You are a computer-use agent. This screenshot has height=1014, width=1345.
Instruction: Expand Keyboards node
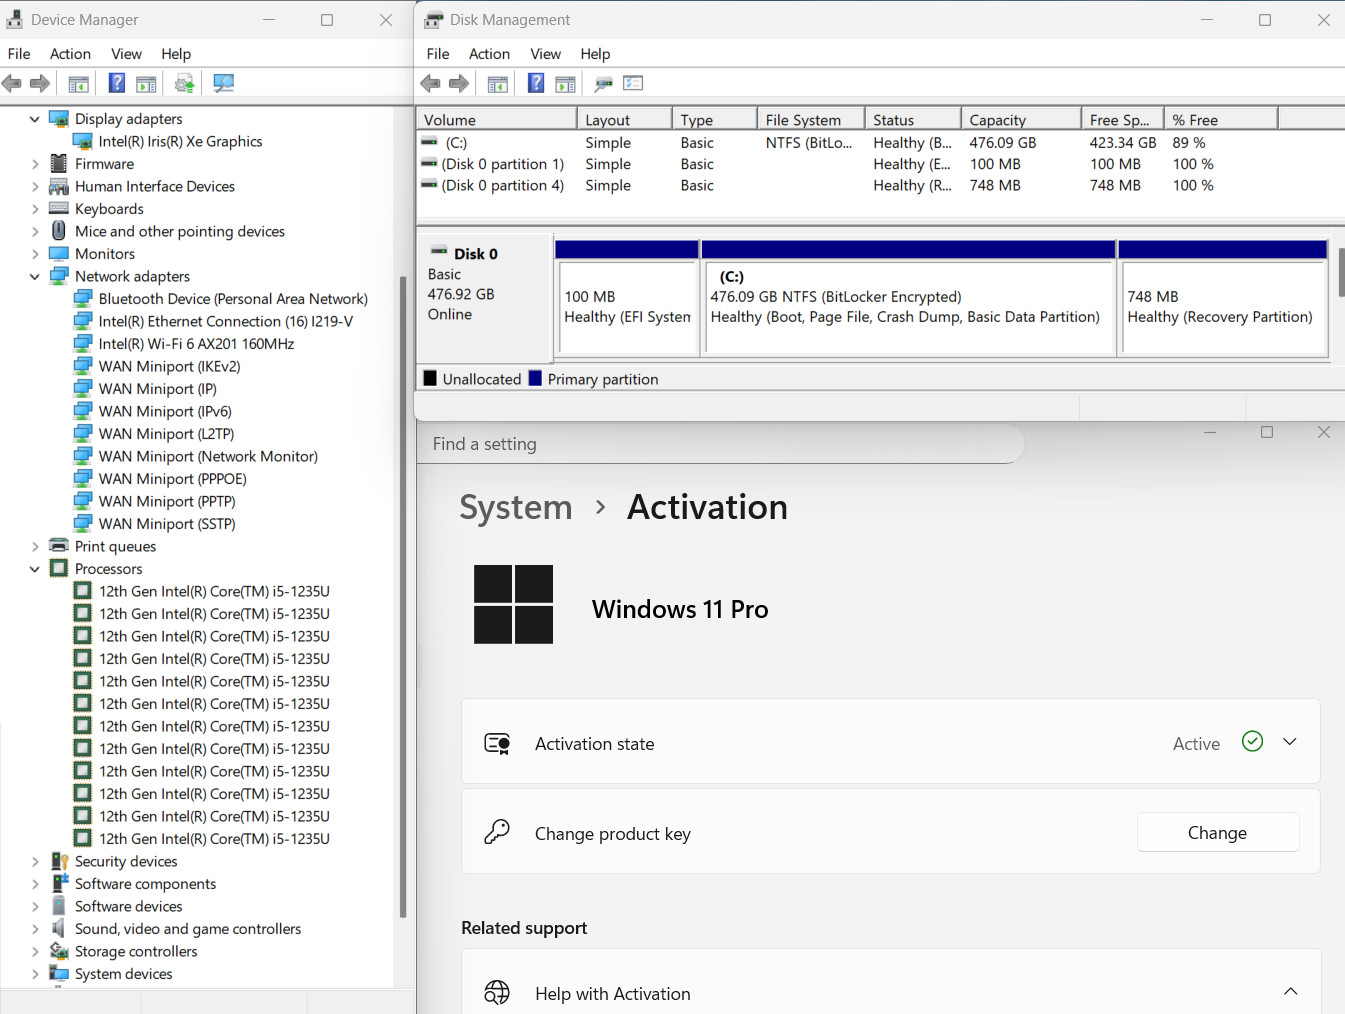34,209
